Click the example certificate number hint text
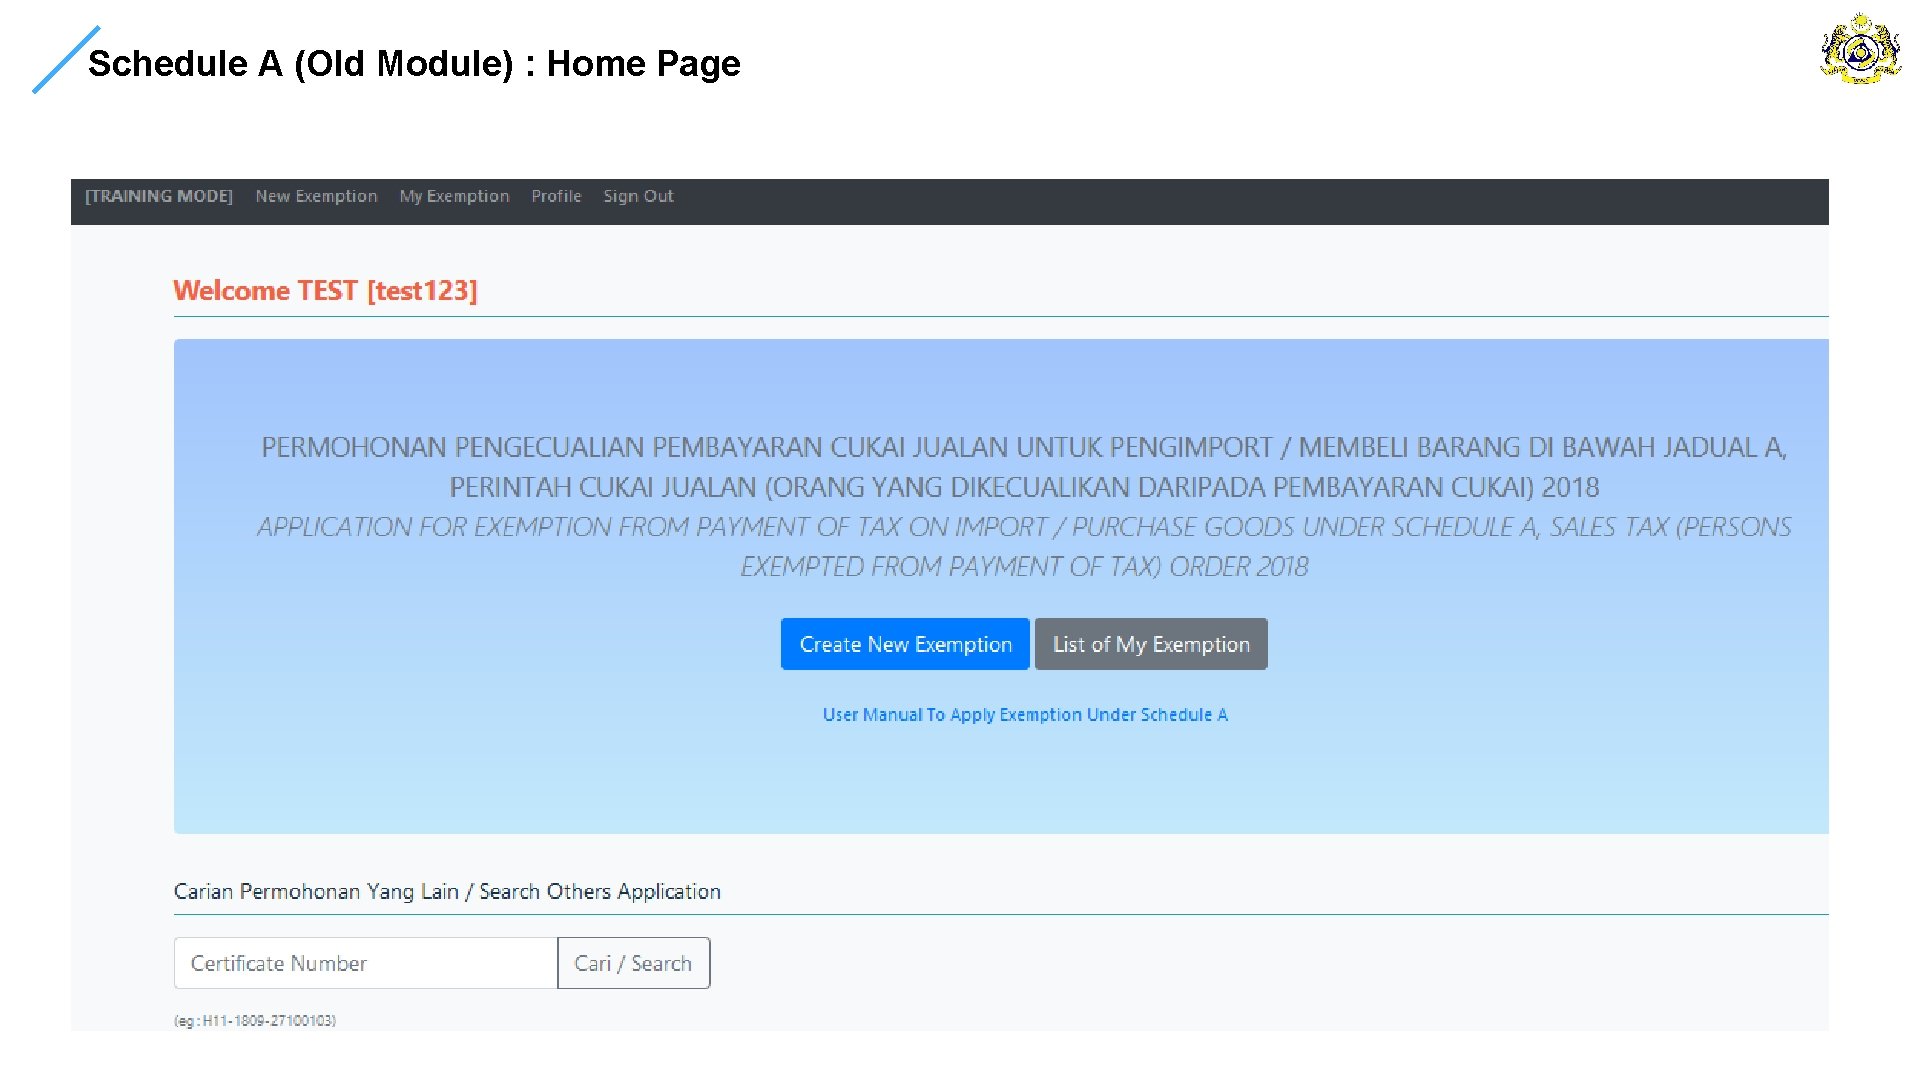This screenshot has height=1080, width=1920. [255, 1020]
